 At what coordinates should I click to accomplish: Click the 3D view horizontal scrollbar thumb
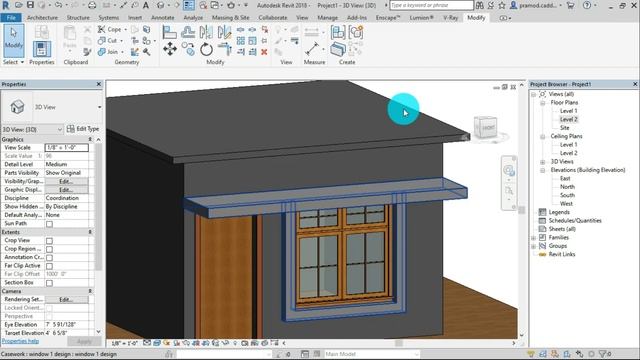click(399, 343)
